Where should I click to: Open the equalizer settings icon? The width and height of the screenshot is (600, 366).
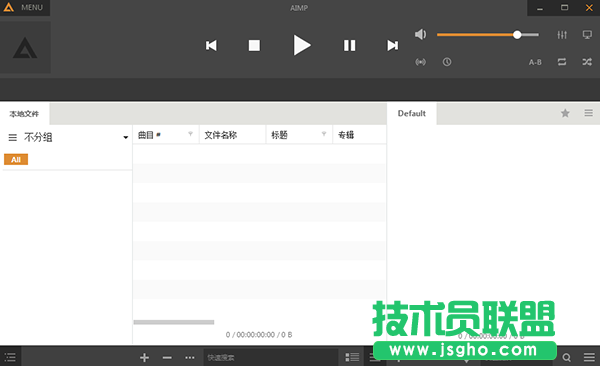pyautogui.click(x=562, y=35)
